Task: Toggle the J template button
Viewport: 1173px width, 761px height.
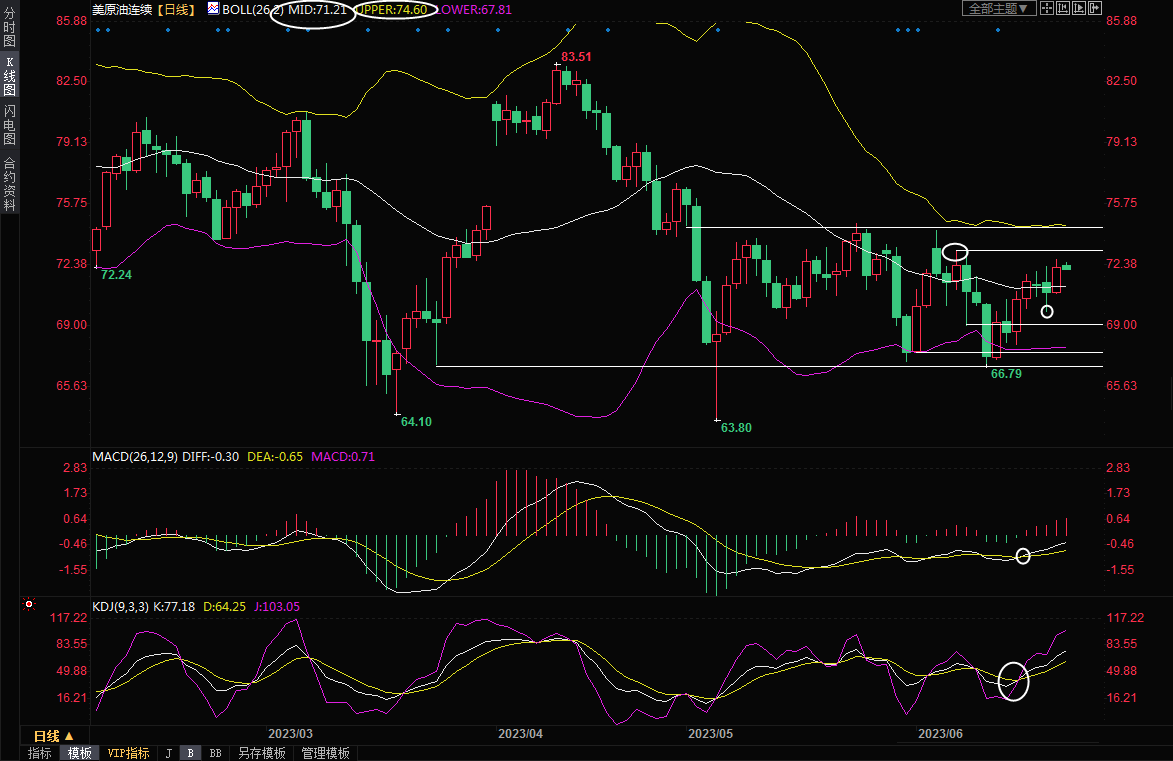Action: pyautogui.click(x=168, y=753)
